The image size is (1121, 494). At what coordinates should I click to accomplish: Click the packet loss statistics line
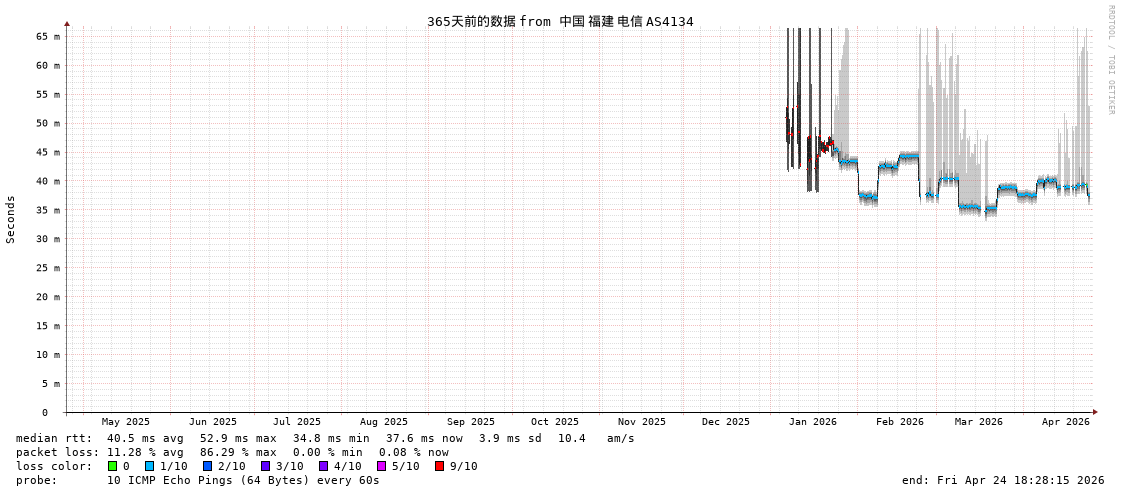pyautogui.click(x=232, y=452)
